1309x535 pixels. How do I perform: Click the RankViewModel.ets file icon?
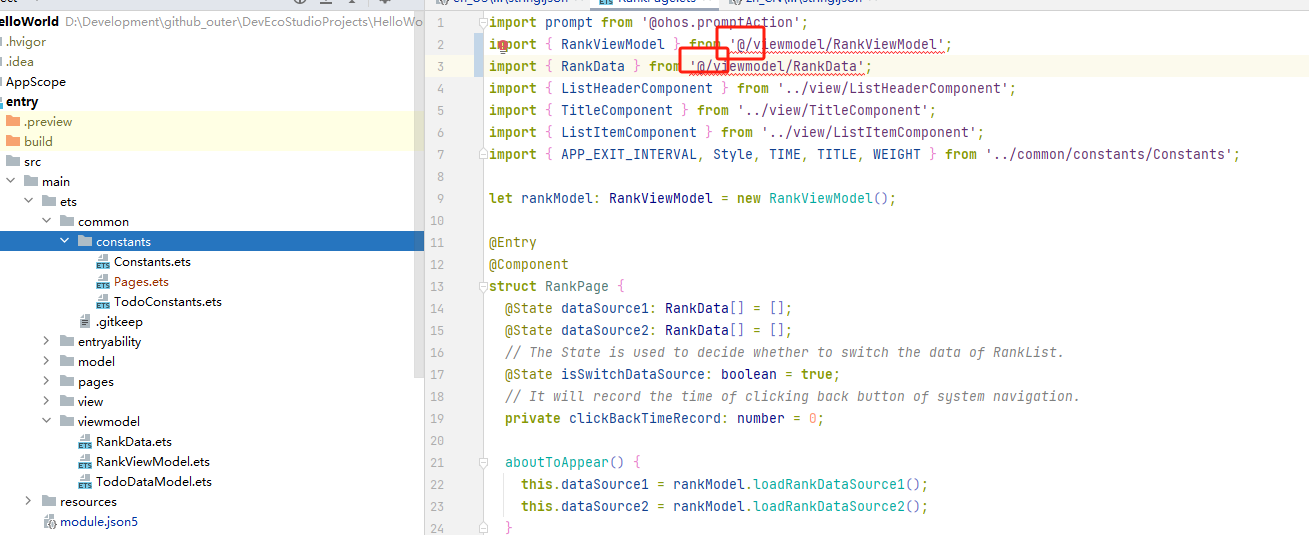pyautogui.click(x=85, y=462)
